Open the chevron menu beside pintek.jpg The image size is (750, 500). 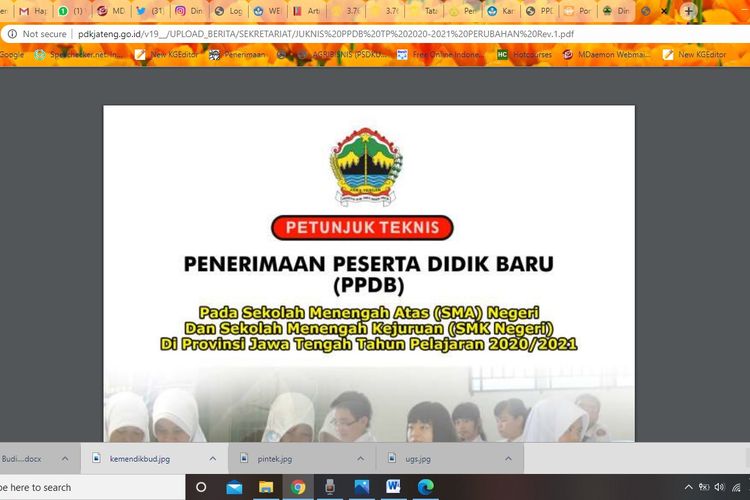point(362,458)
